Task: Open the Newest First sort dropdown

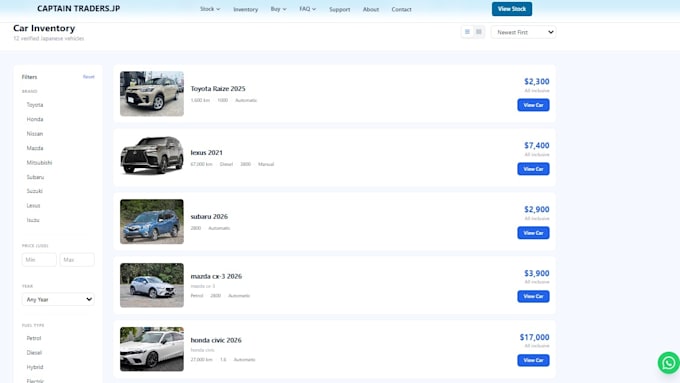Action: tap(523, 32)
